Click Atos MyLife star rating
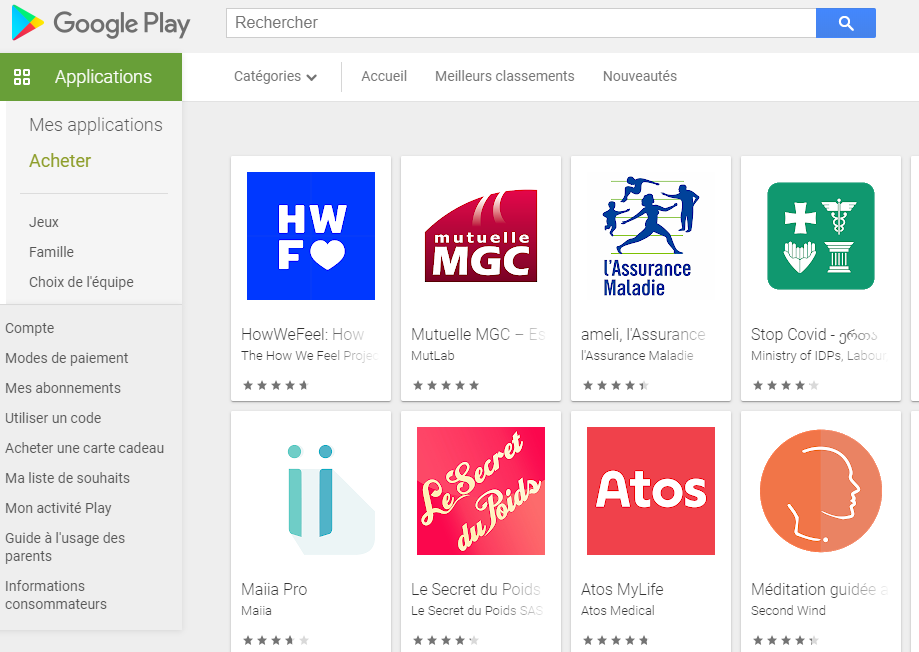 (x=615, y=640)
